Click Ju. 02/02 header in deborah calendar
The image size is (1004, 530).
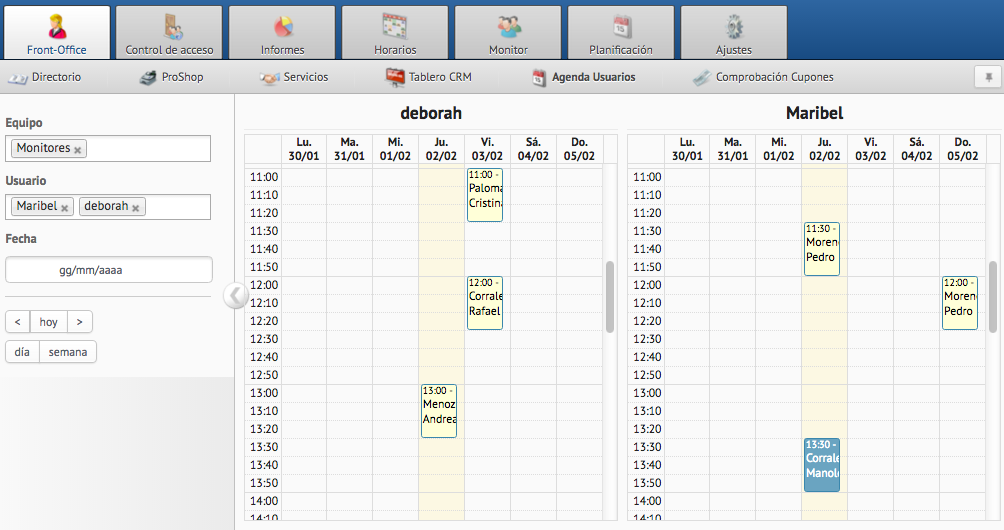441,149
